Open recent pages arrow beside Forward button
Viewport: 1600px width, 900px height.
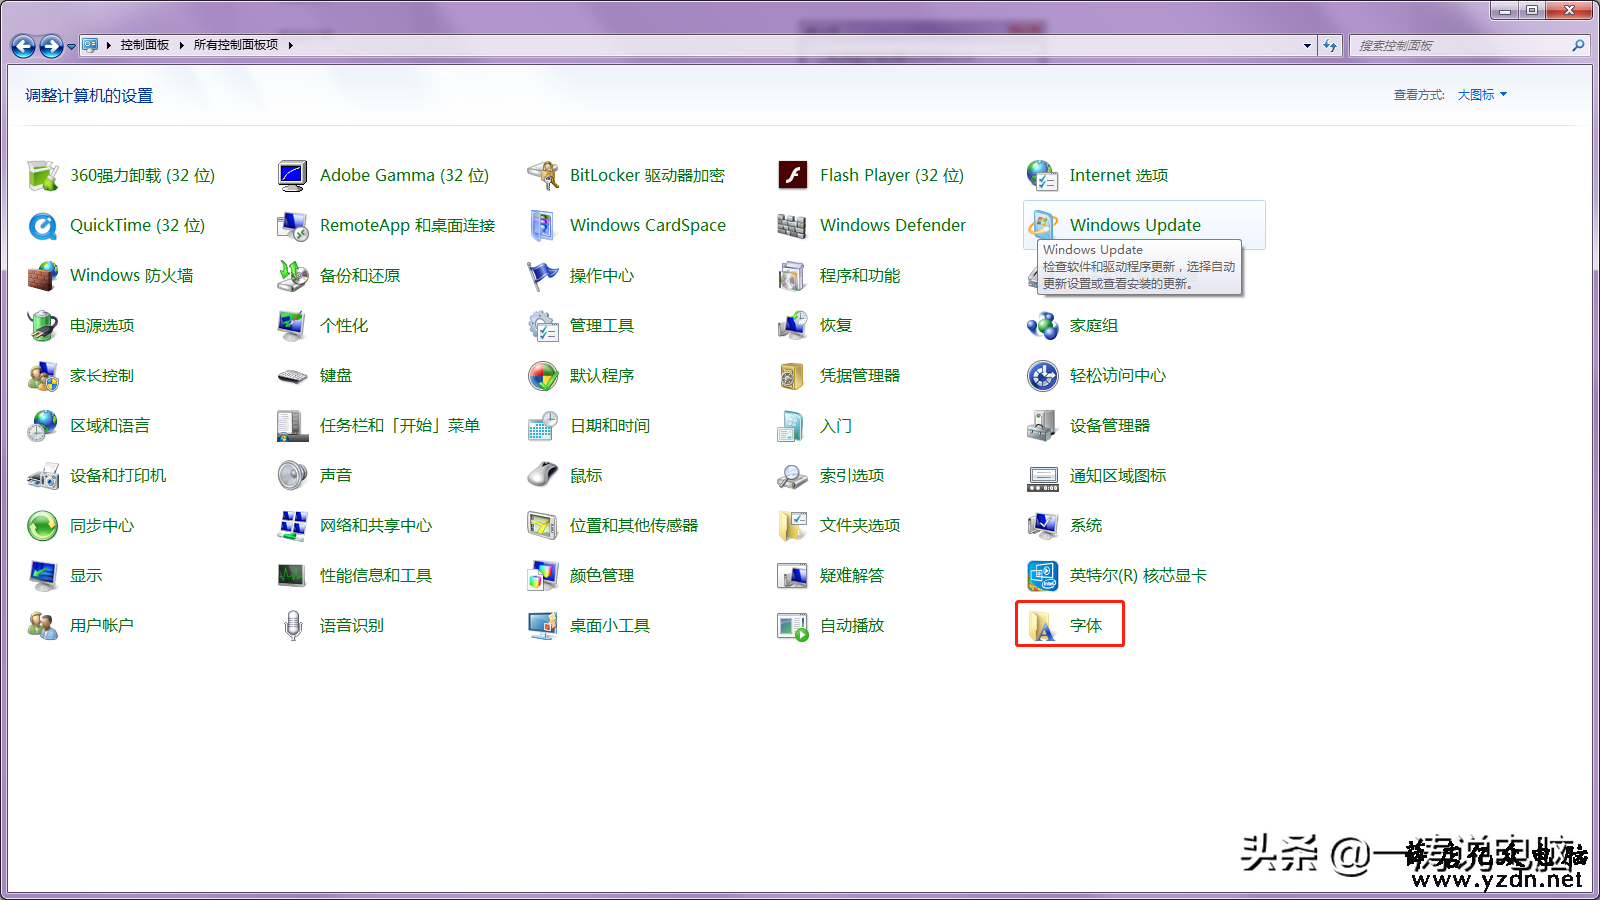point(71,46)
